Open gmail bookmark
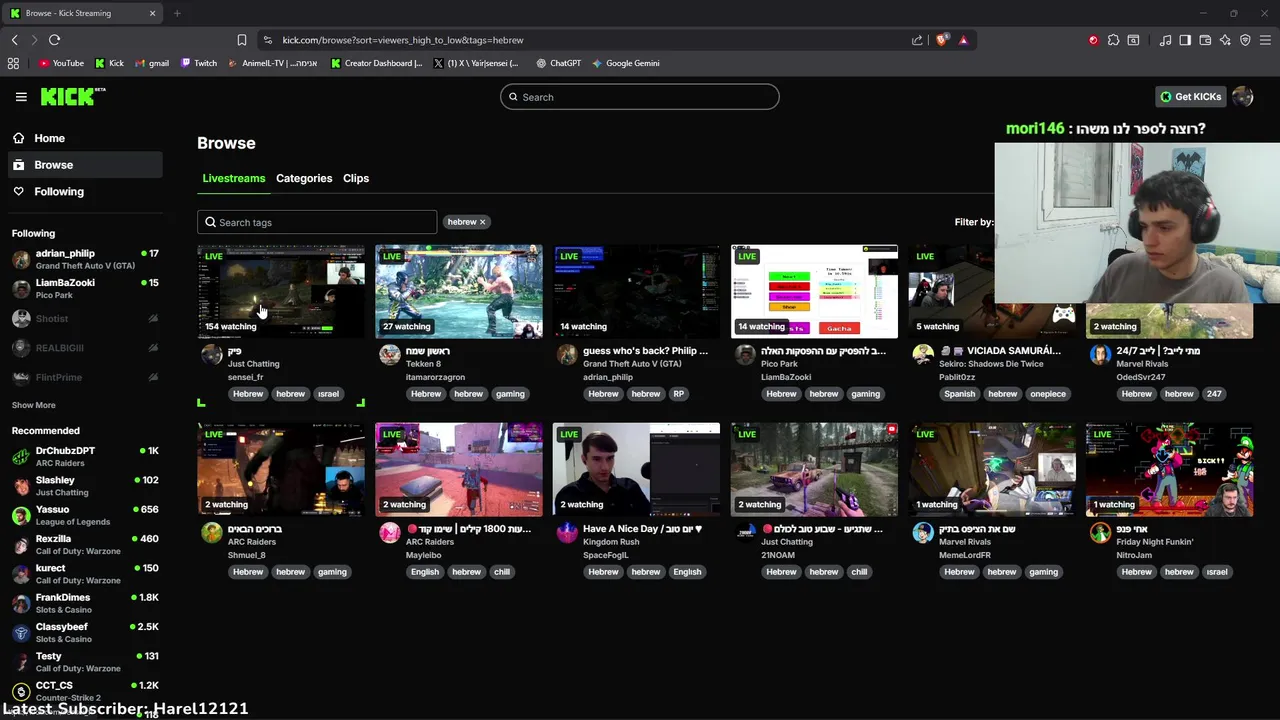Screen dimensions: 1280x720 (x=152, y=63)
